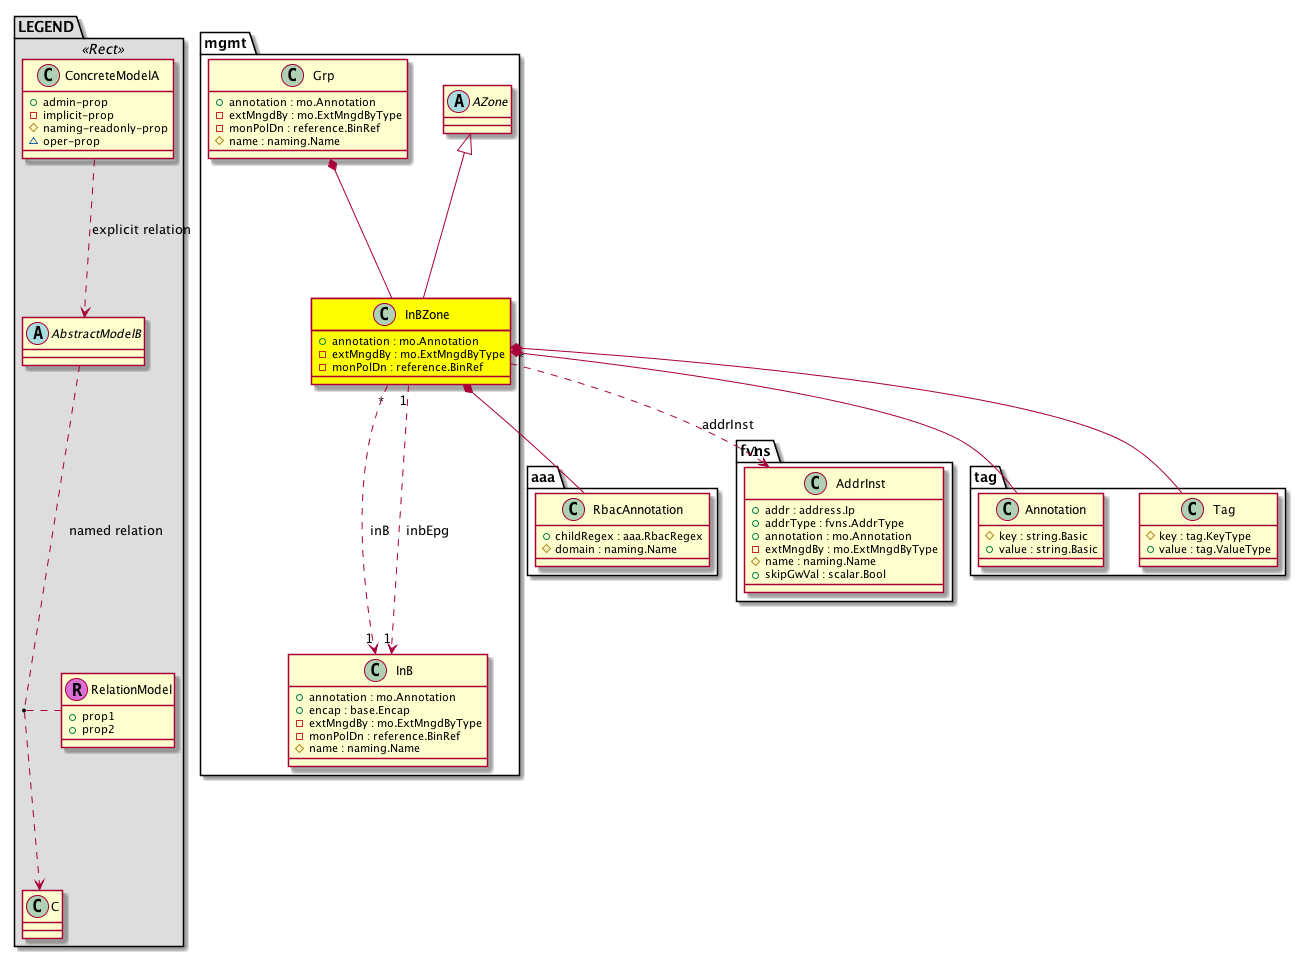
Task: Click the C icon beside the Tag class
Action: point(1192,509)
